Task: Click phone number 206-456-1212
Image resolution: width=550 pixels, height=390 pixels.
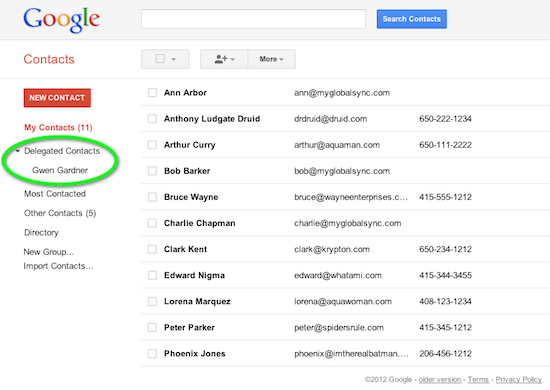Action: pos(445,354)
